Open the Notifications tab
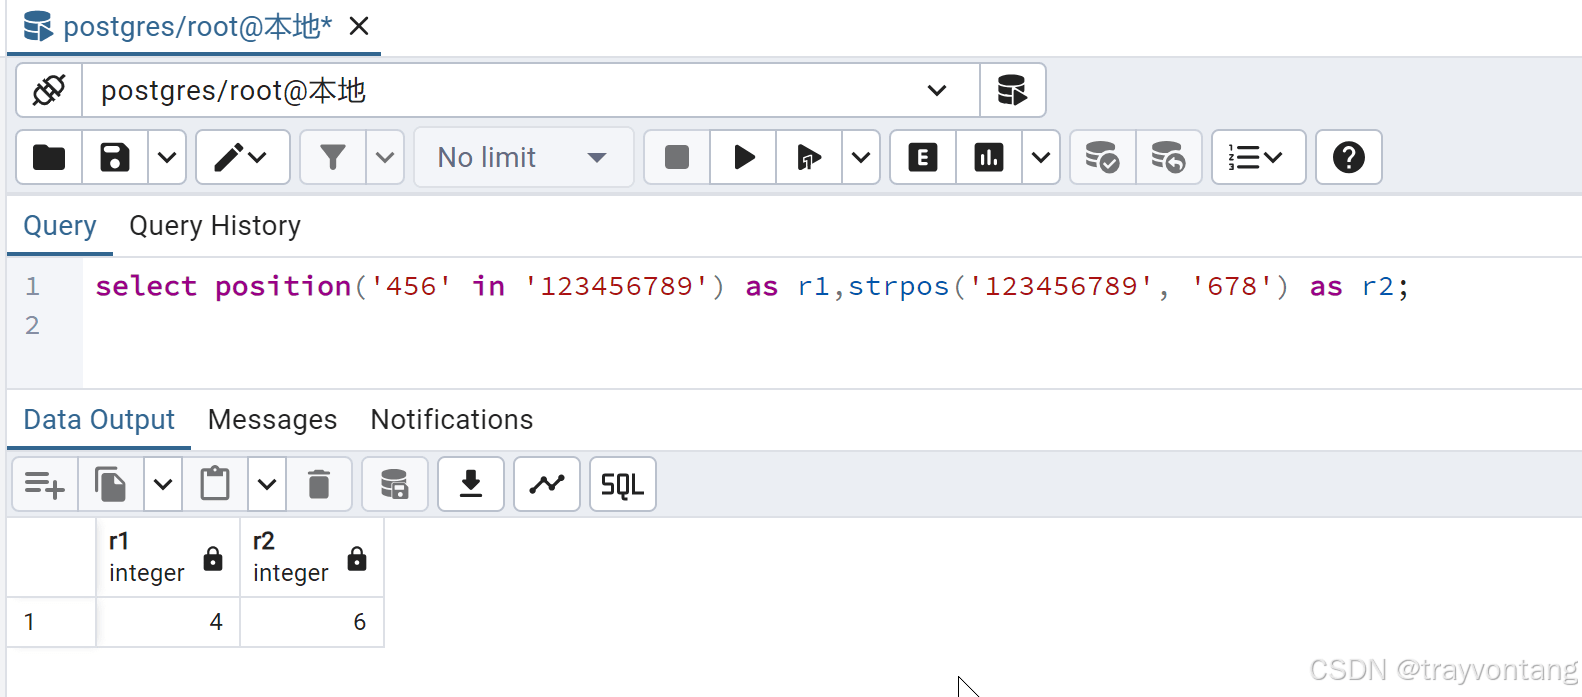Screen dimensions: 1582x697 452,420
